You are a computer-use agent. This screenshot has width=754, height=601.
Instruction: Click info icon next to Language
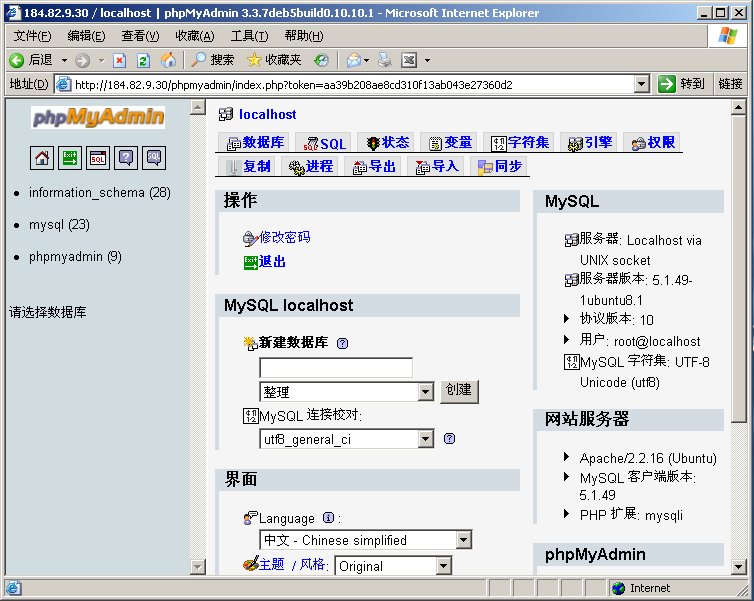coord(328,517)
